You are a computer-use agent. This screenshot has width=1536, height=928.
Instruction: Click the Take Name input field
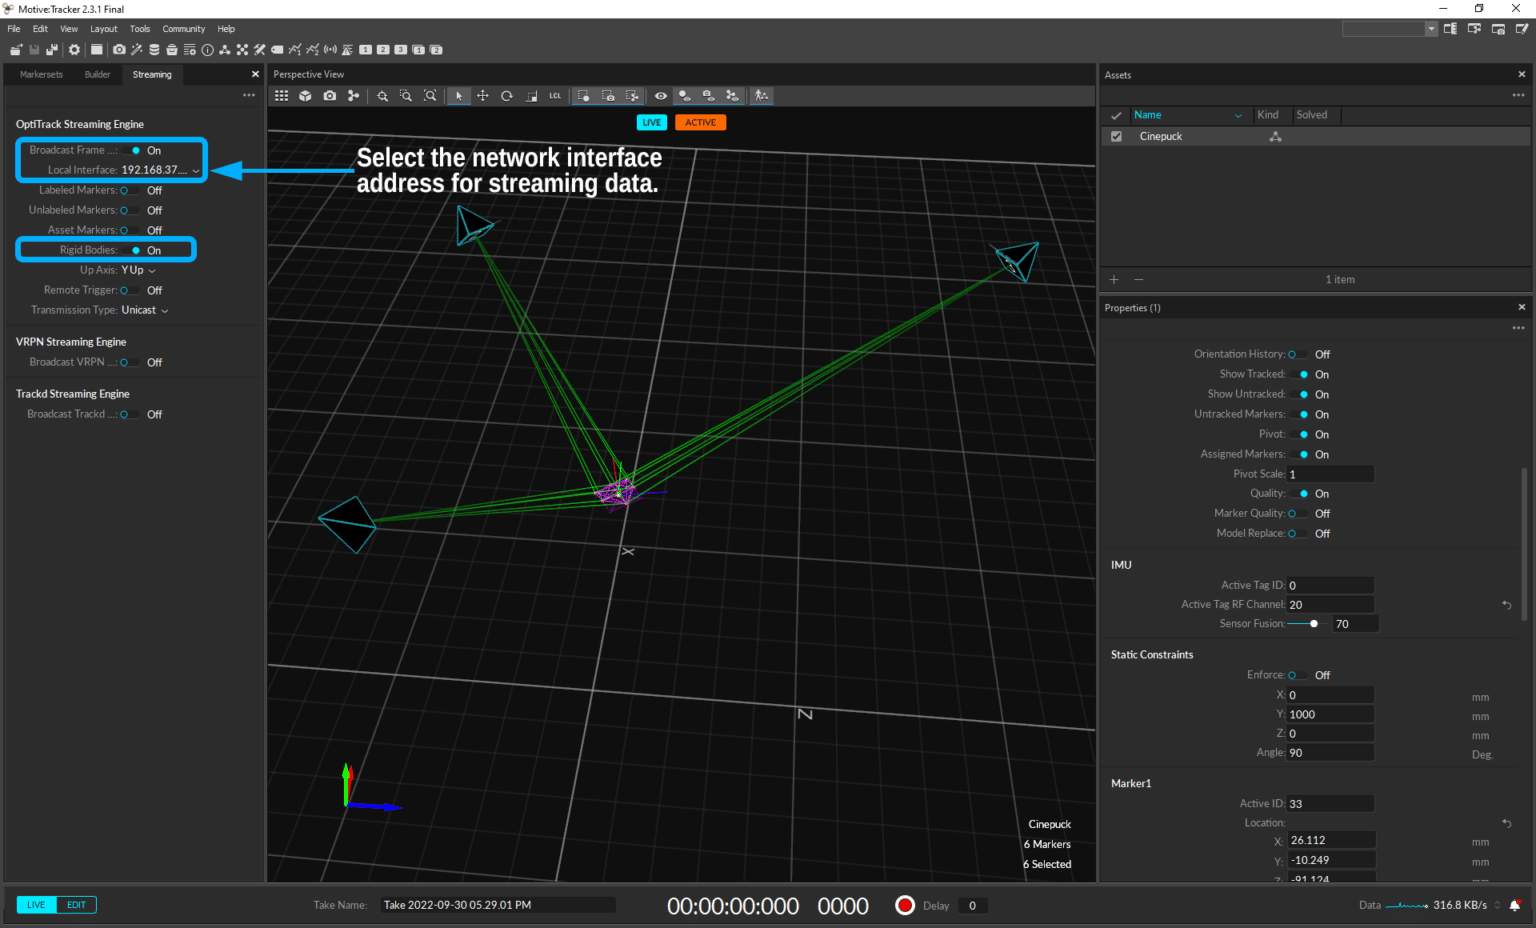[497, 904]
